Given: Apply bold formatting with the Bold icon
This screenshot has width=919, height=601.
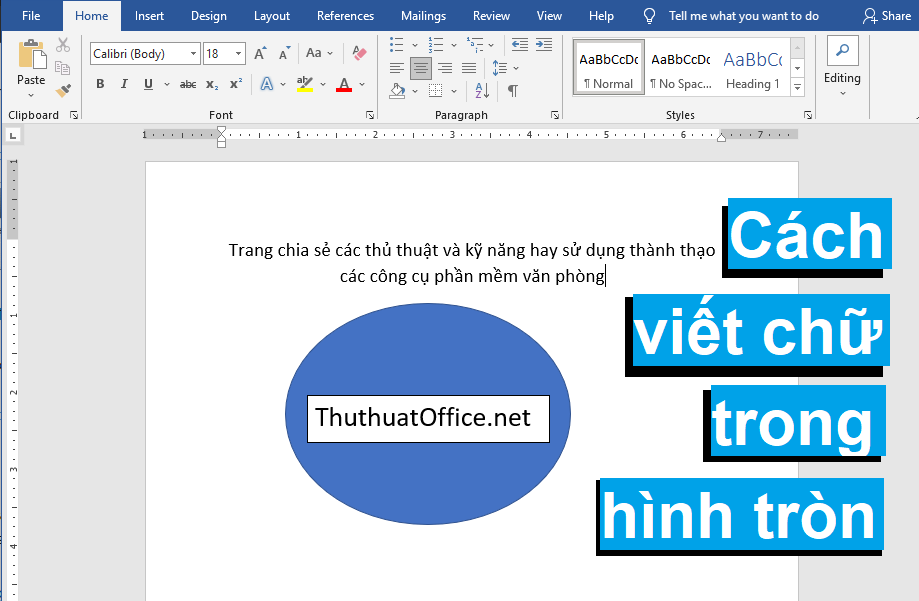Looking at the screenshot, I should coord(99,84).
